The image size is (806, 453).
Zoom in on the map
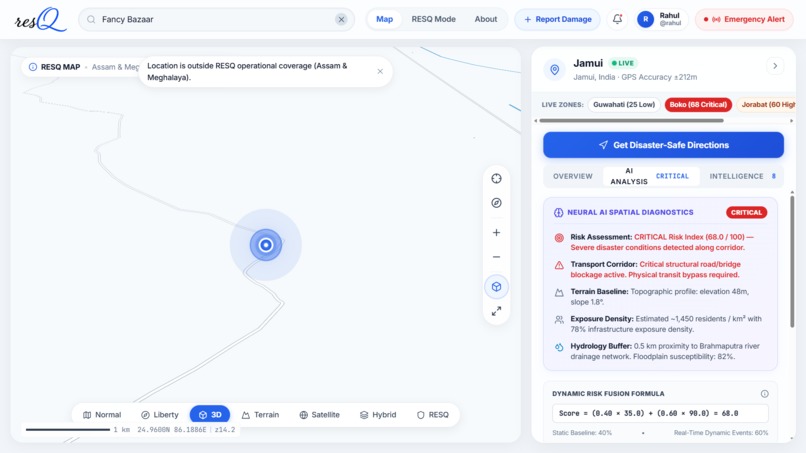[x=496, y=232]
